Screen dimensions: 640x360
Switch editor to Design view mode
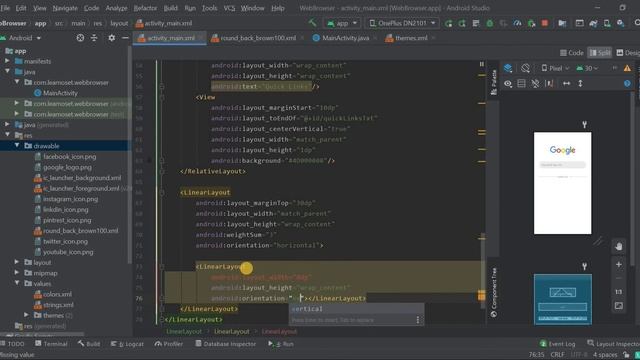(628, 53)
